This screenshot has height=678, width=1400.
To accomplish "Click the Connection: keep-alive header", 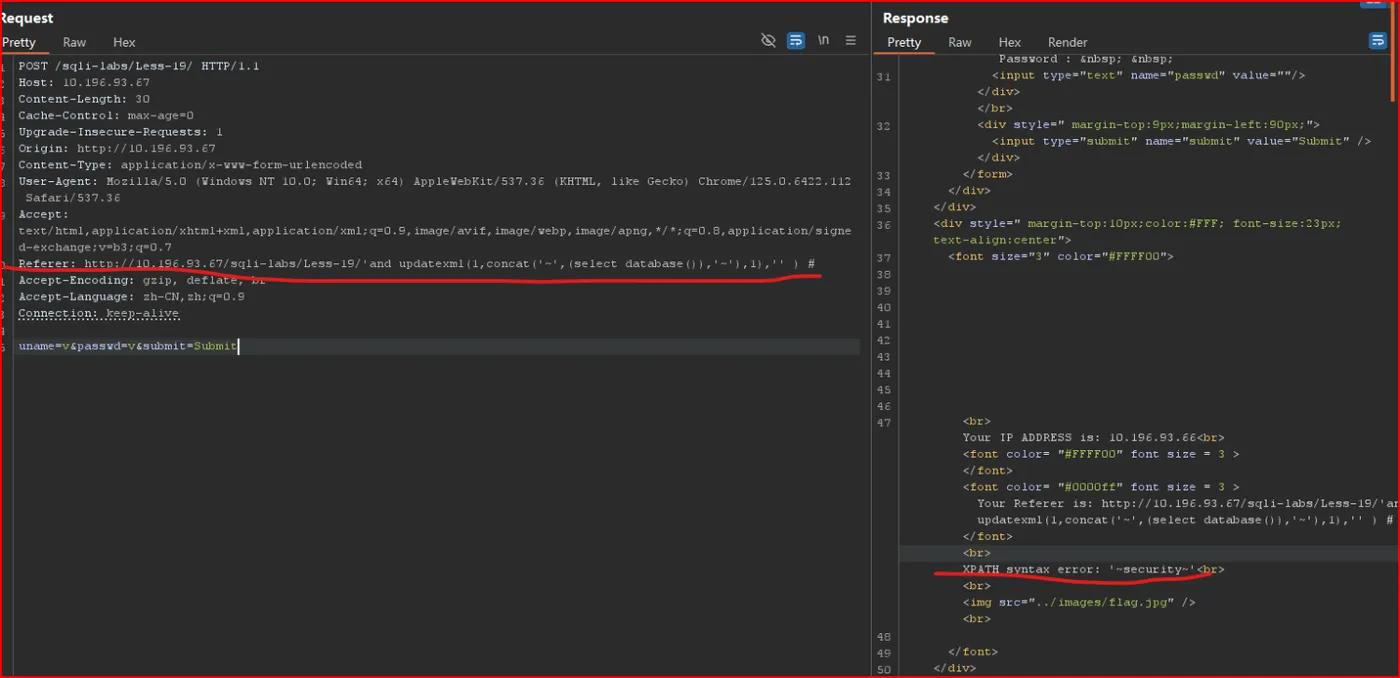I will (x=99, y=313).
